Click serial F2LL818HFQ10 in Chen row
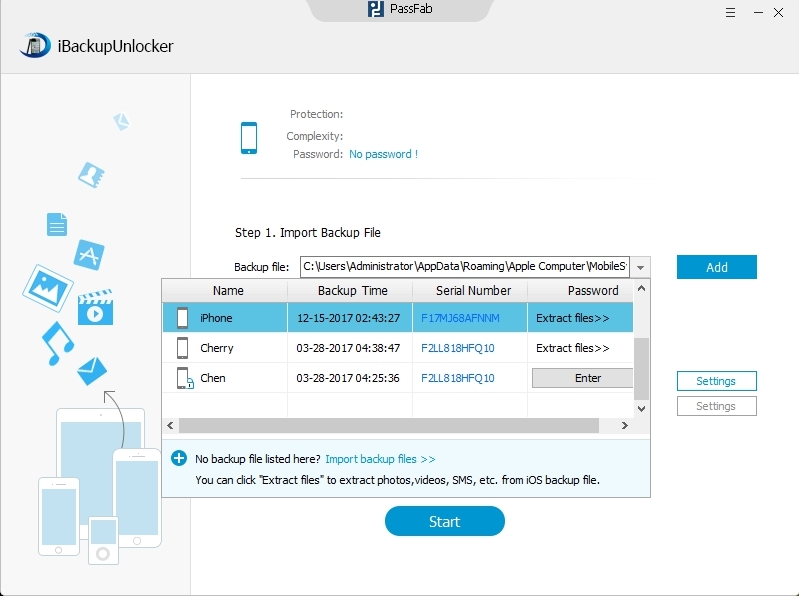This screenshot has width=799, height=596. tap(458, 378)
